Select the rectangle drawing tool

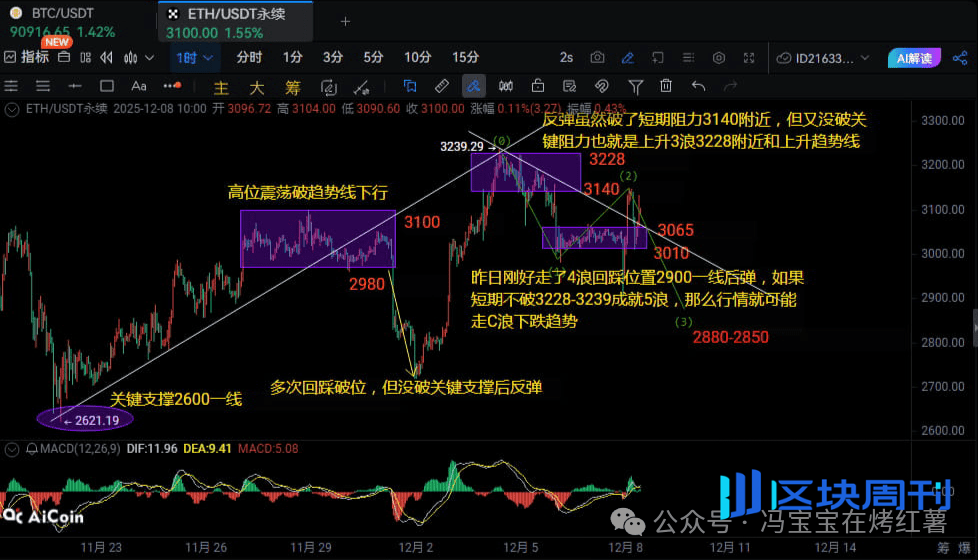pos(107,86)
